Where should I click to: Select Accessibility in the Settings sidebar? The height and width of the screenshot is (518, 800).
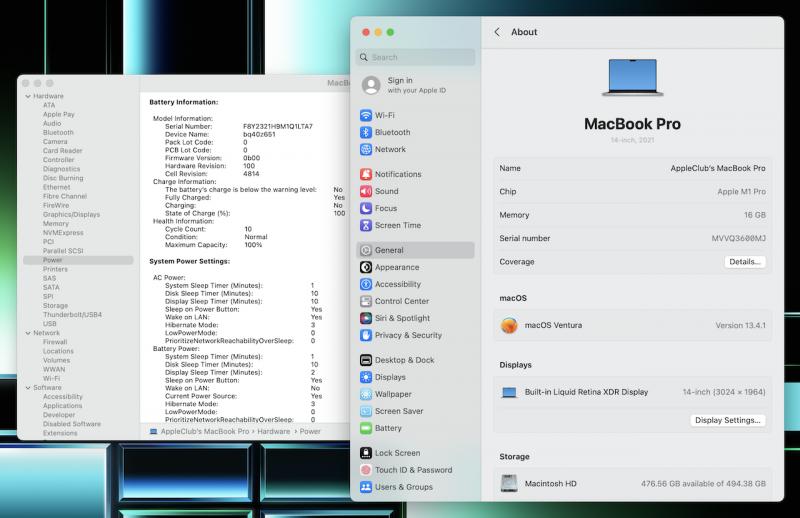(397, 284)
